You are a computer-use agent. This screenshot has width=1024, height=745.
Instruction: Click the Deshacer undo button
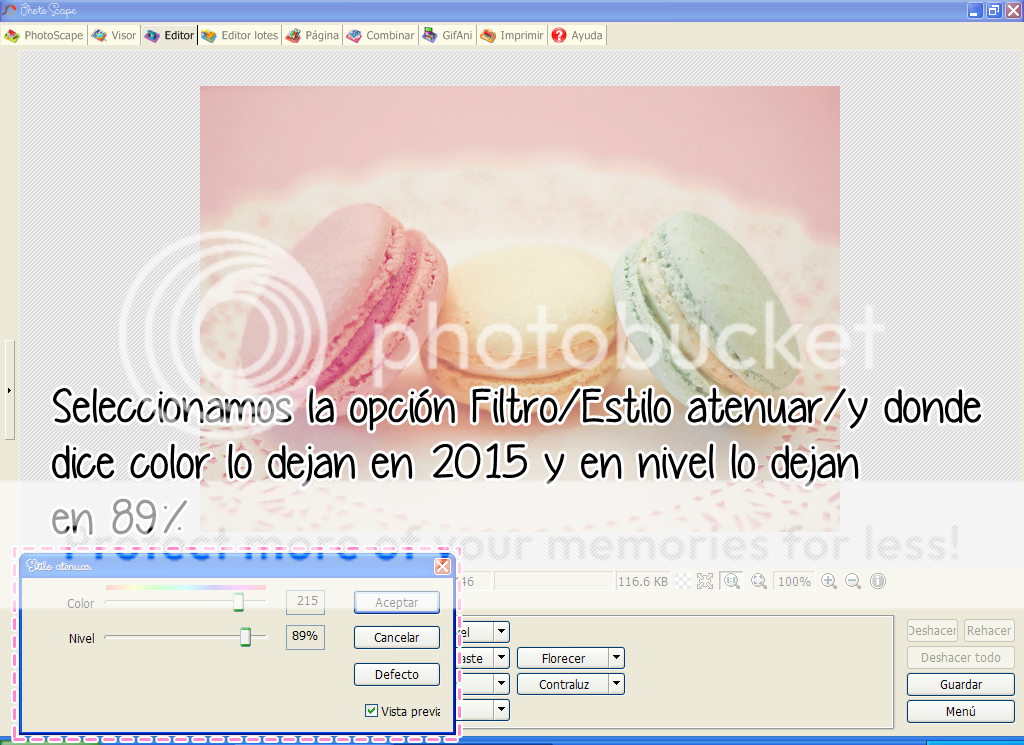click(932, 631)
